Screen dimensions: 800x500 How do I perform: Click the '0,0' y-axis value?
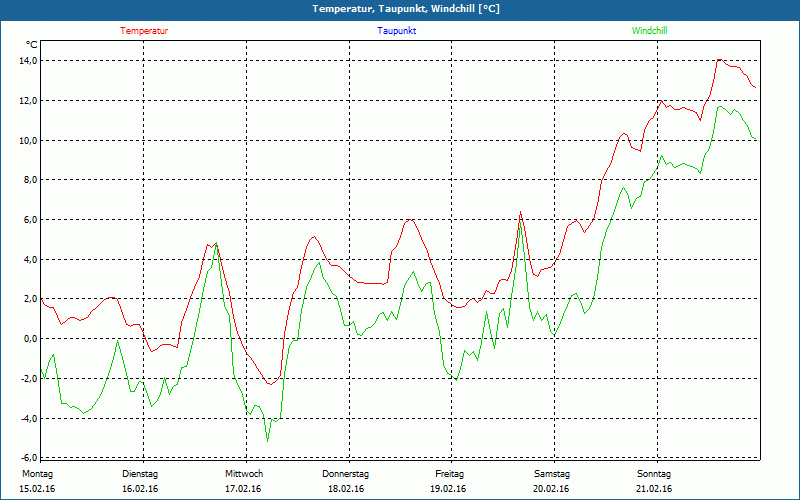coord(31,338)
